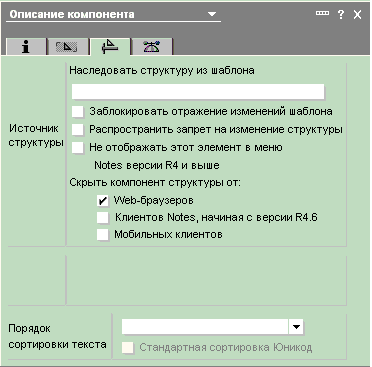
Task: Enable 'Заблокировать отражение изменений шаблона' checkbox
Action: point(78,112)
